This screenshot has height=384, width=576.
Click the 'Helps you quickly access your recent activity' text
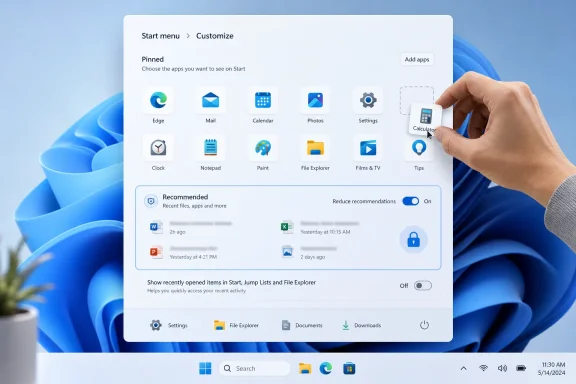point(197,291)
